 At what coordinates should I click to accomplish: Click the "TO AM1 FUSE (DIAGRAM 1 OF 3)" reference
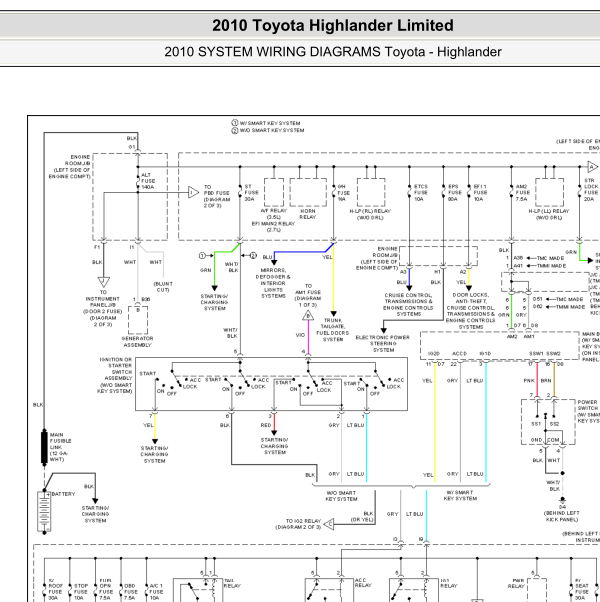(x=308, y=295)
